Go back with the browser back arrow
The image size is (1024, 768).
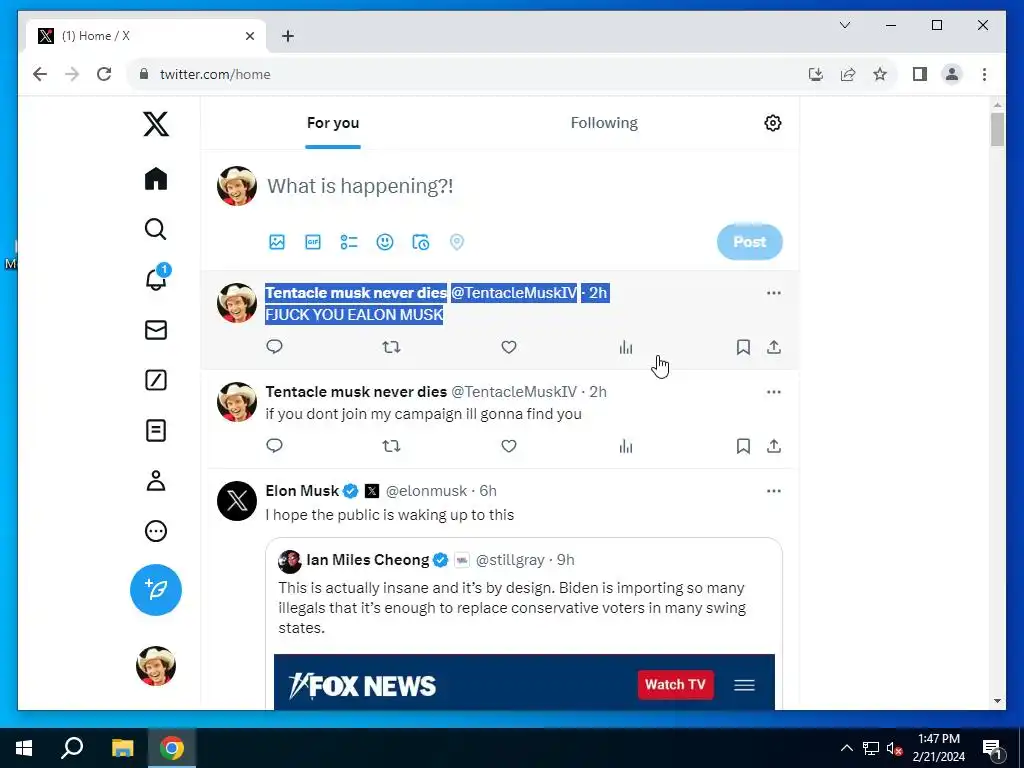40,74
